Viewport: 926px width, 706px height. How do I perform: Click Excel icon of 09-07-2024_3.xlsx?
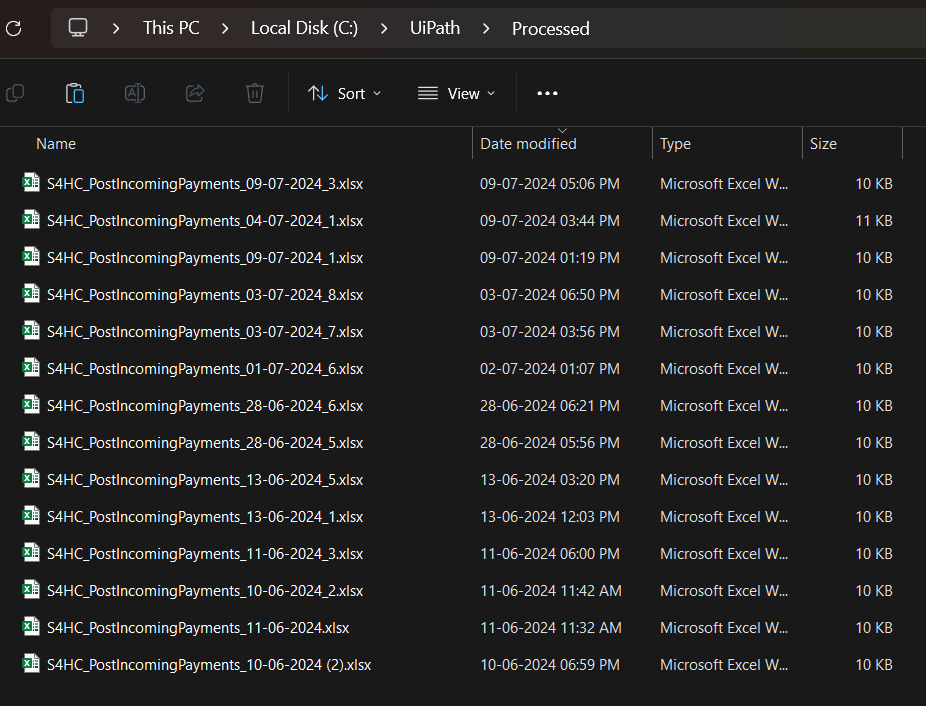[x=31, y=183]
